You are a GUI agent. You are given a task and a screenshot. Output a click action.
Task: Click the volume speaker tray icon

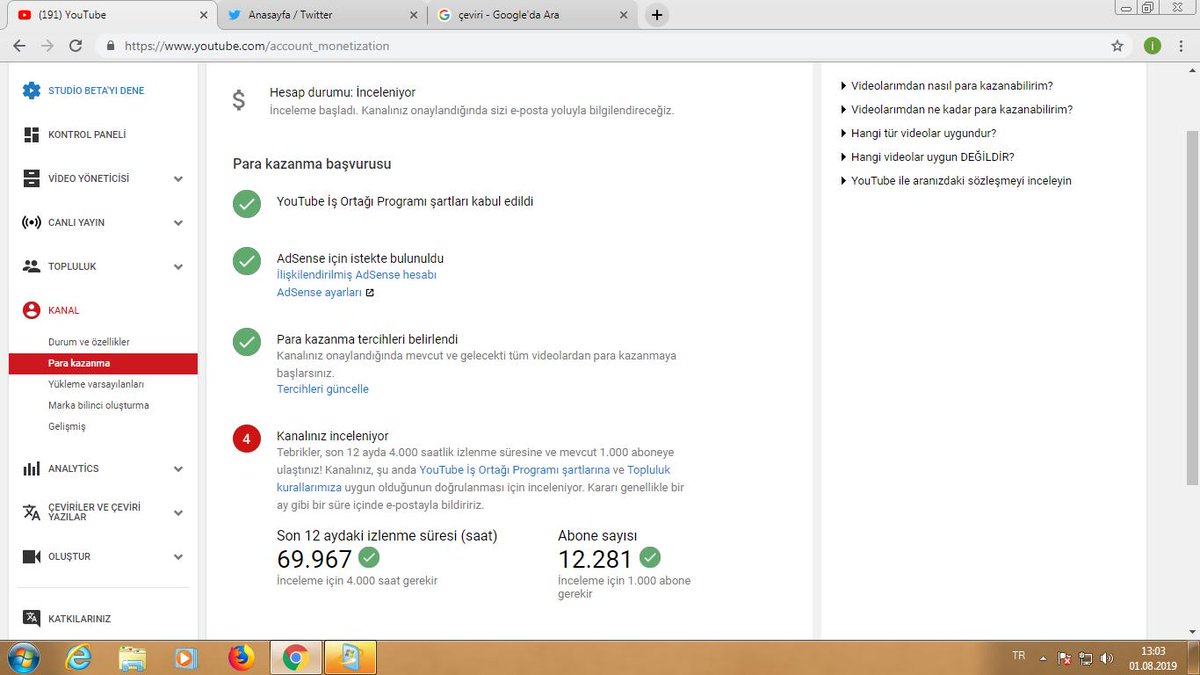(x=1107, y=658)
